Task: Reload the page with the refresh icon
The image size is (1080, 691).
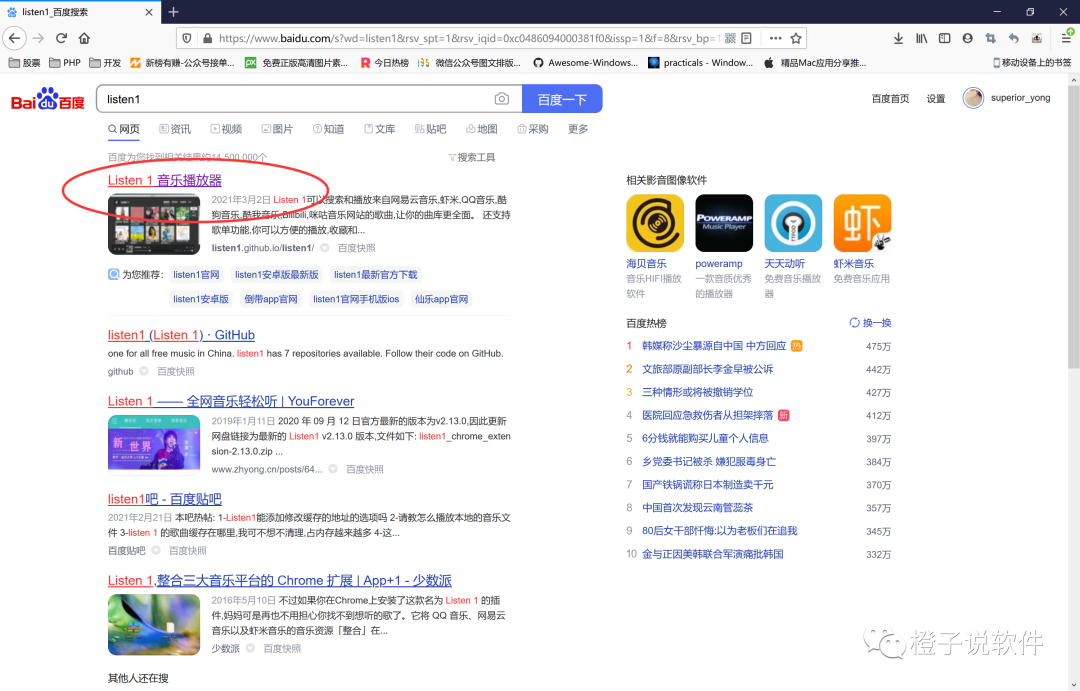Action: [61, 38]
